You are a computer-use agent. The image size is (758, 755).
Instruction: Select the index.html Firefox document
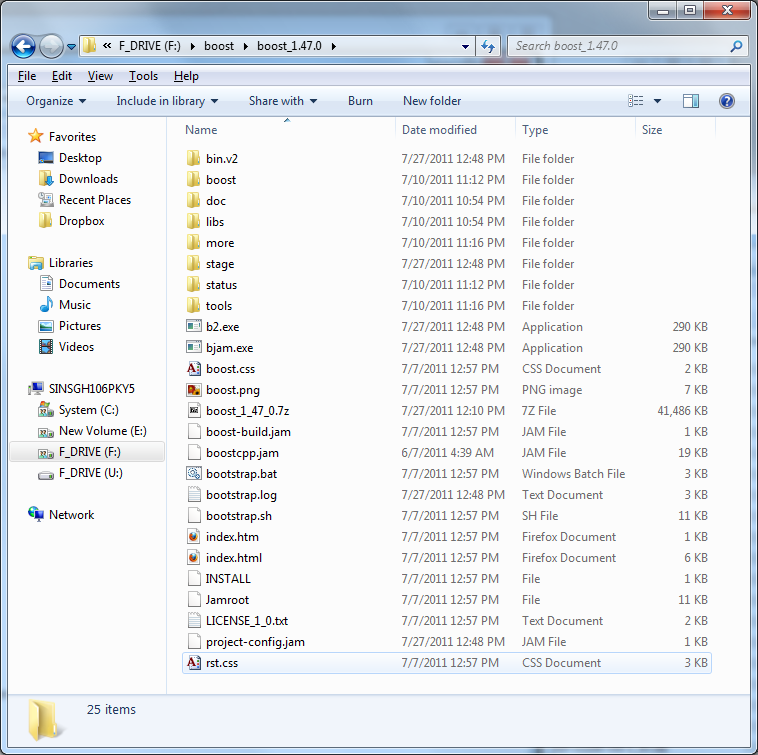pos(447,558)
